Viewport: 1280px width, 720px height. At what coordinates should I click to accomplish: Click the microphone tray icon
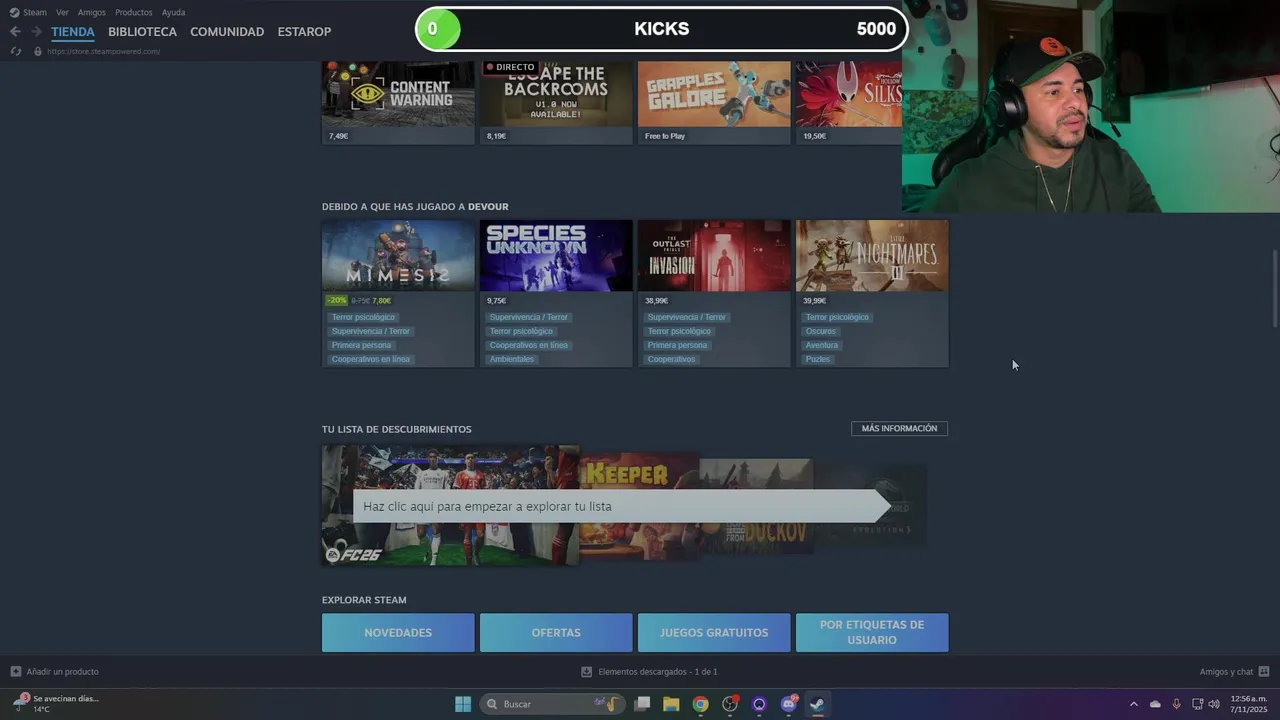point(1176,704)
